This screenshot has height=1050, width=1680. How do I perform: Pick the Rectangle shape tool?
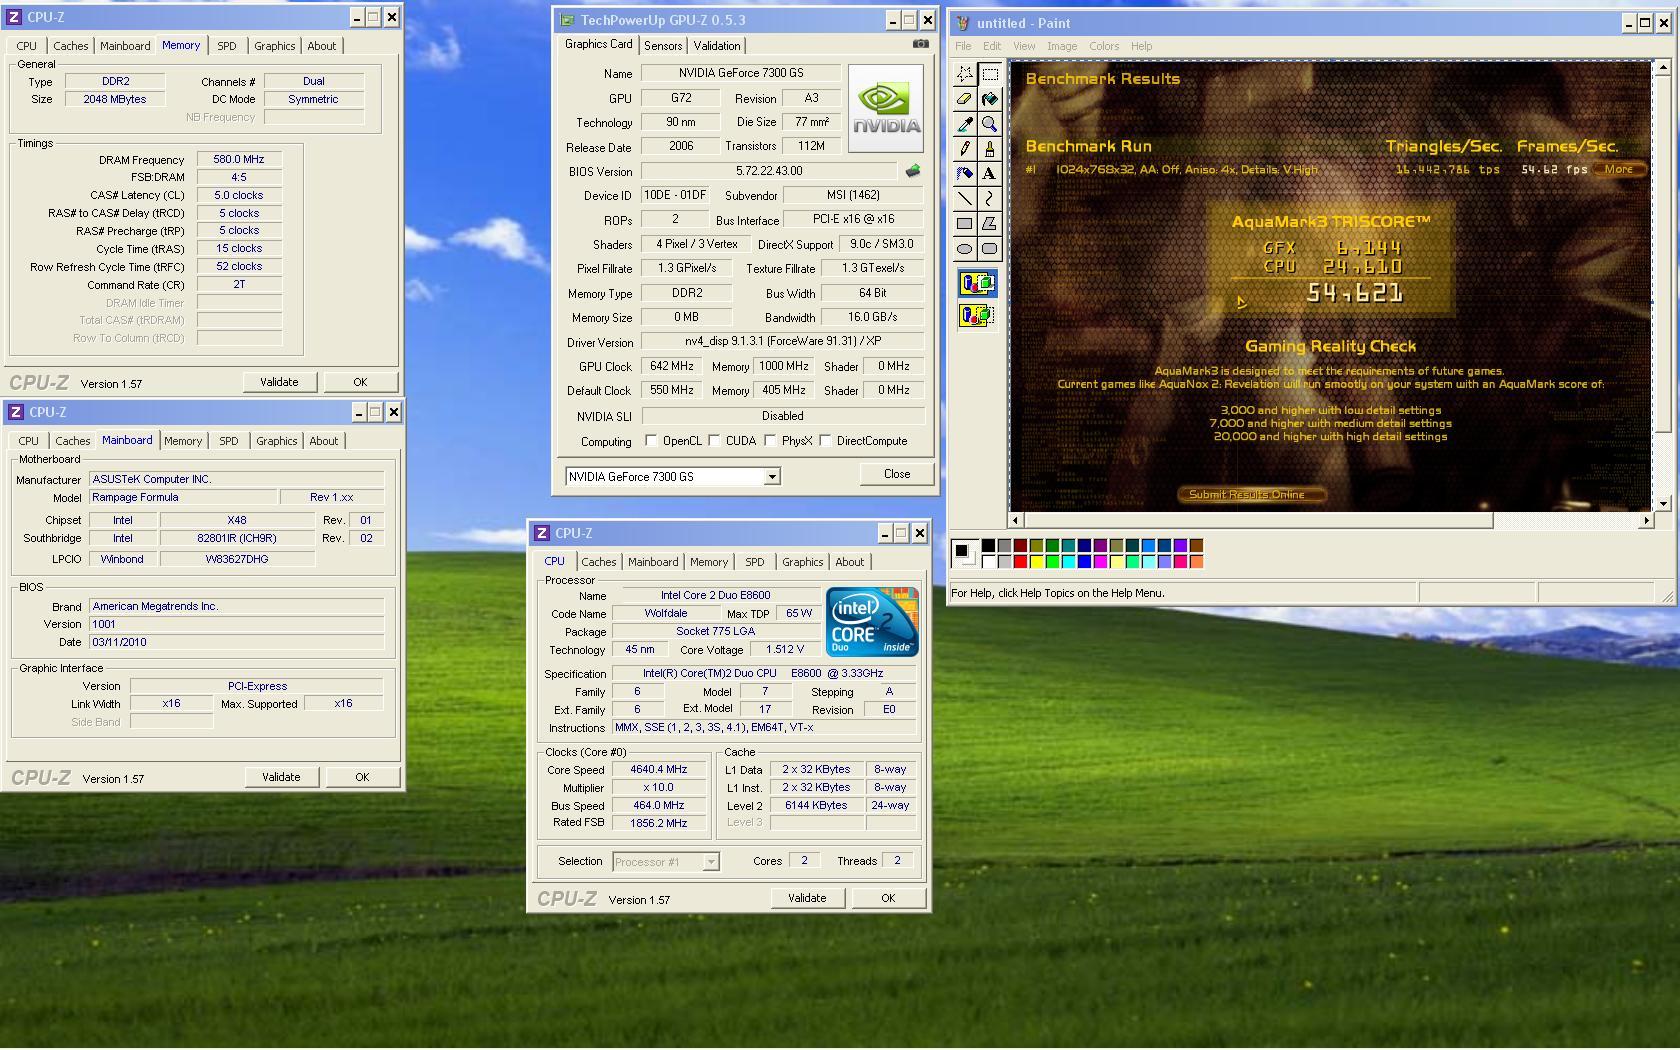[x=964, y=224]
